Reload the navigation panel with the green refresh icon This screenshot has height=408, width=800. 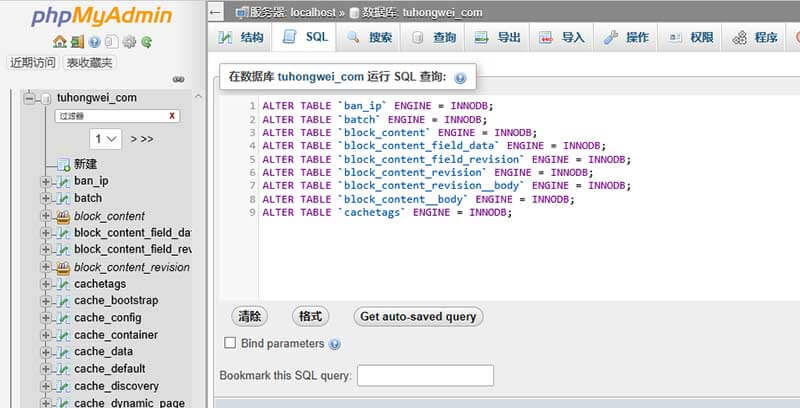click(146, 42)
